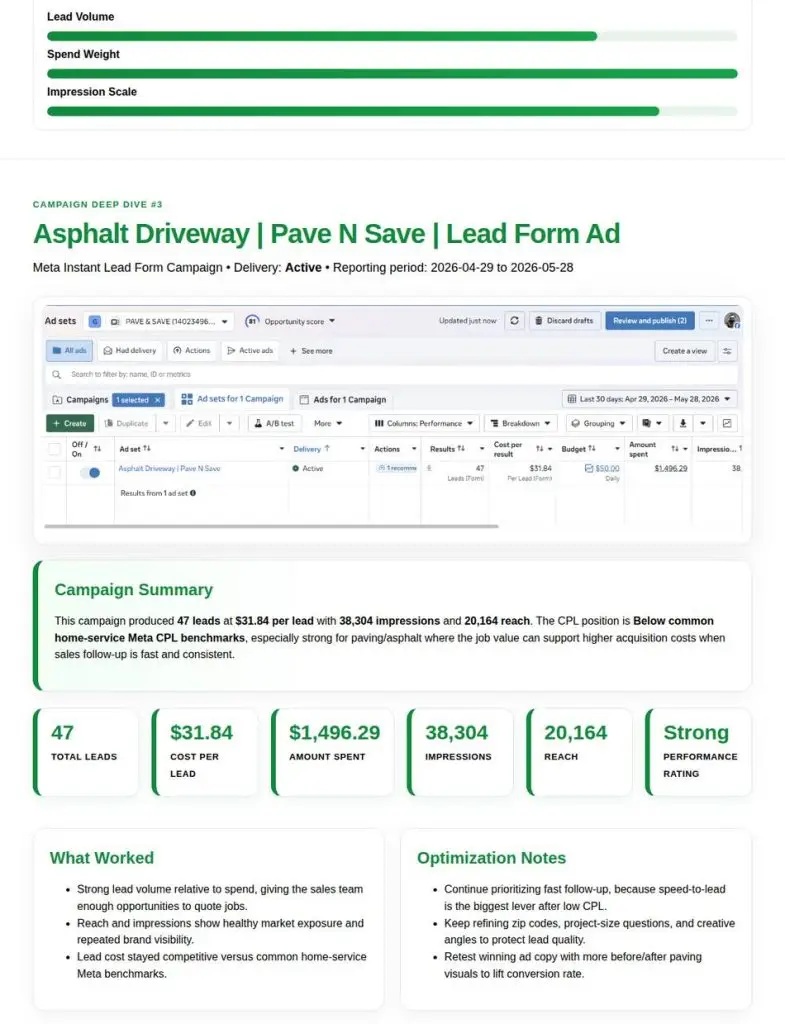
Task: Switch to the Campaigns tab
Action: 80,400
